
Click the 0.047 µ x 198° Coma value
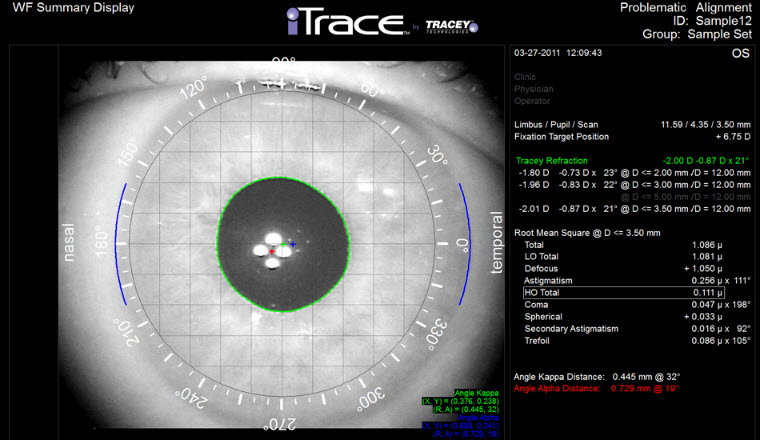pos(721,305)
